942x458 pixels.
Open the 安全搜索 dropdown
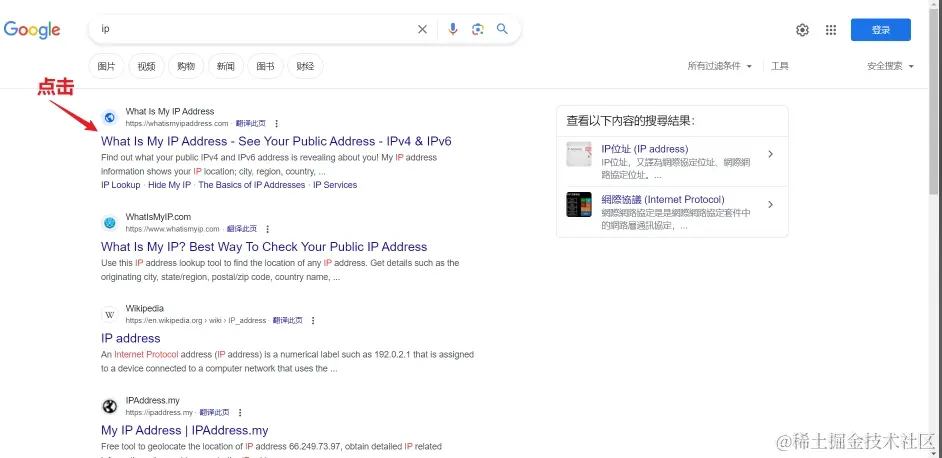coord(890,66)
